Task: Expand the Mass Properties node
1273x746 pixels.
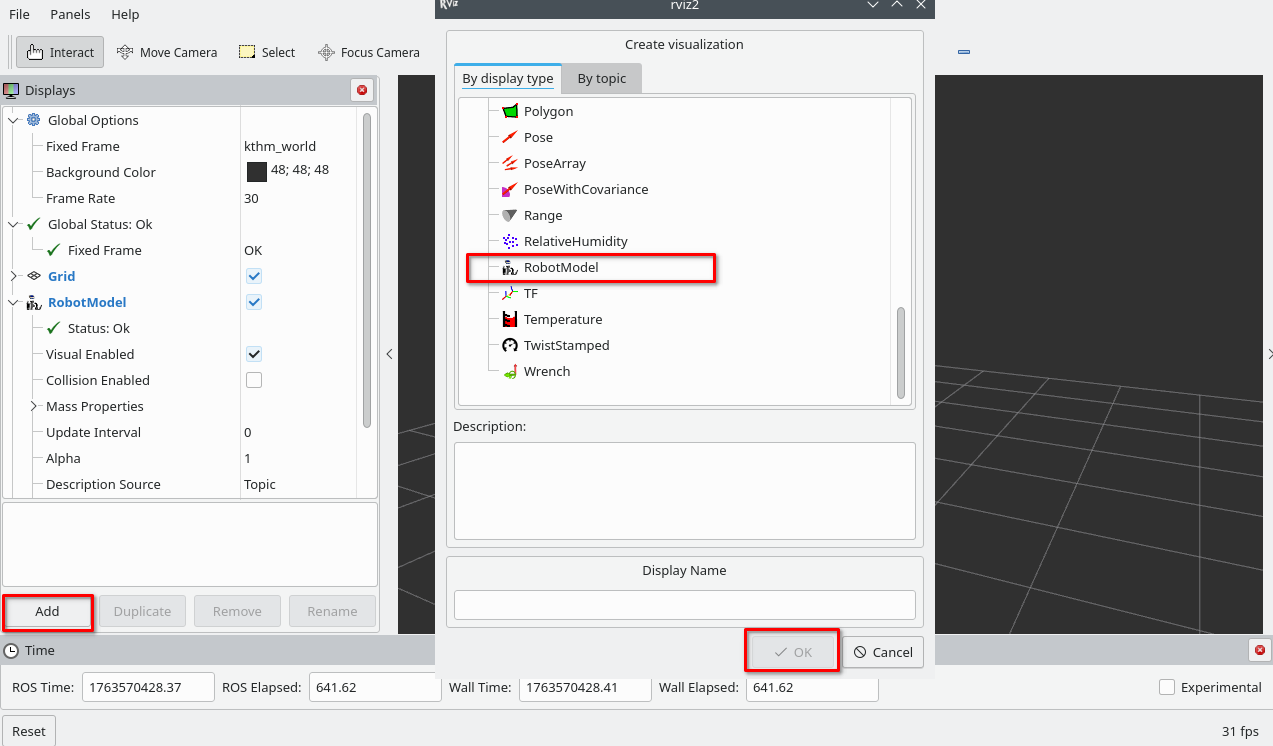Action: click(33, 406)
